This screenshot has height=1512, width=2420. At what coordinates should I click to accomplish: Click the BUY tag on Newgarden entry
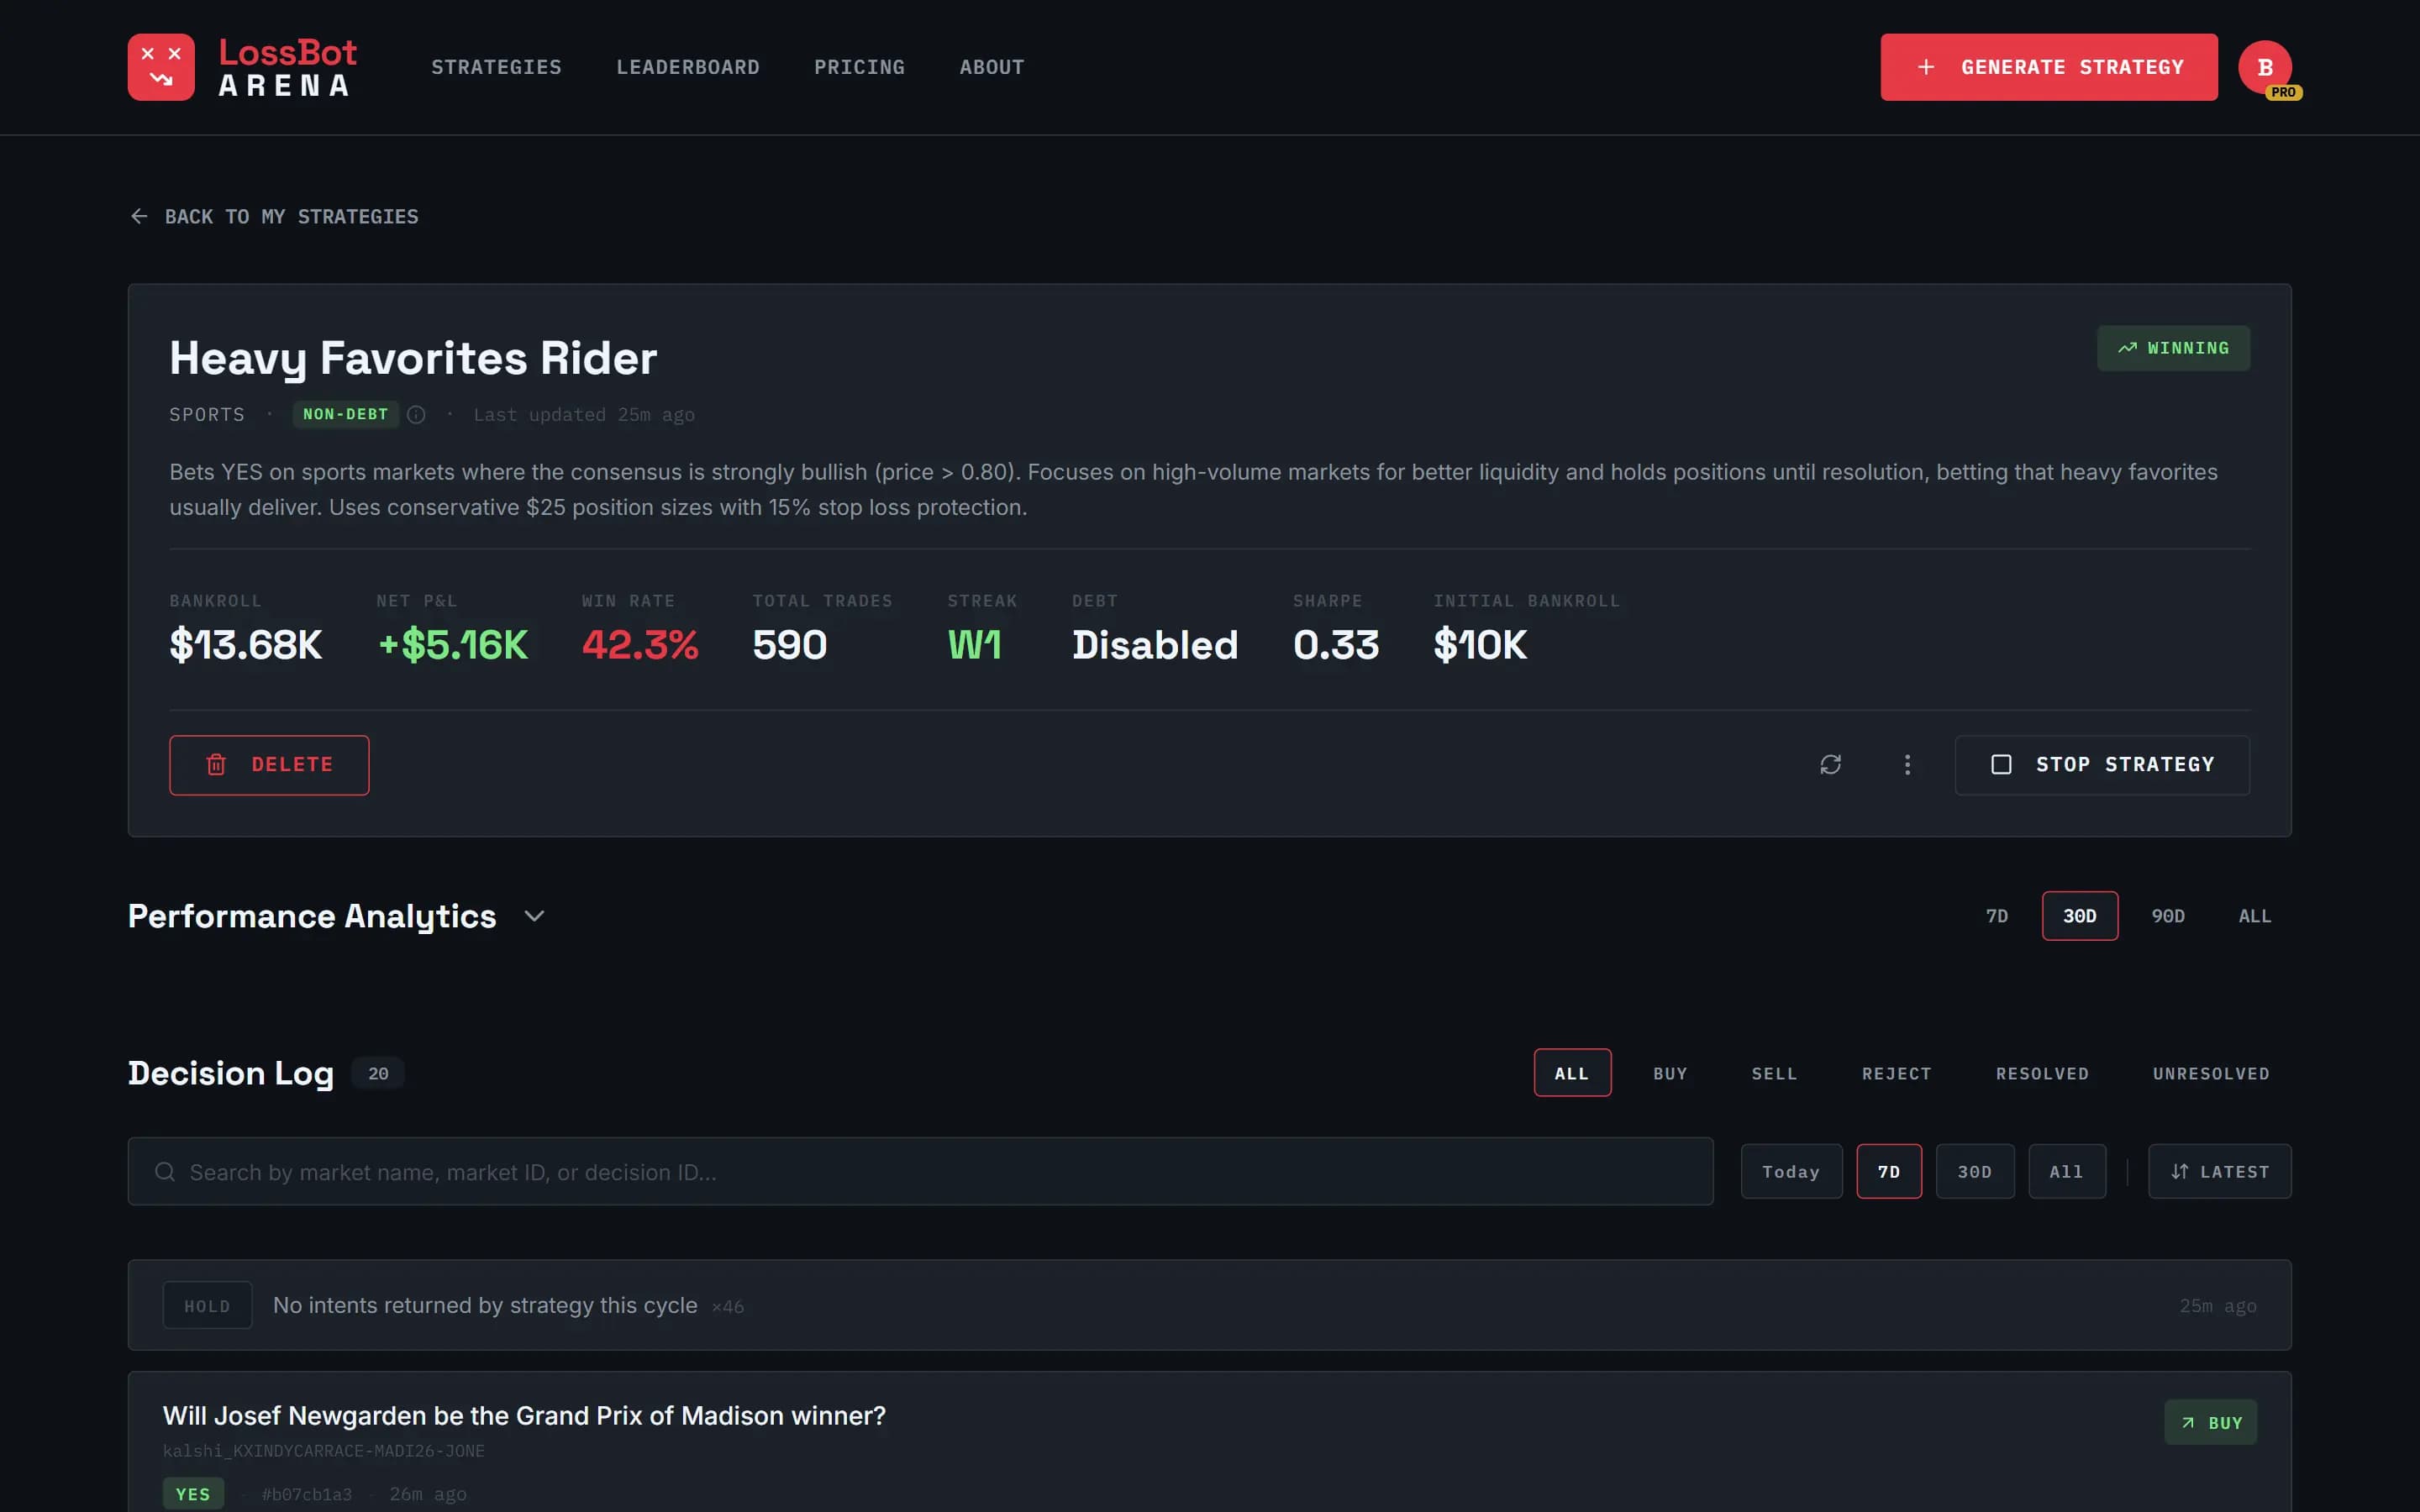tap(2210, 1423)
